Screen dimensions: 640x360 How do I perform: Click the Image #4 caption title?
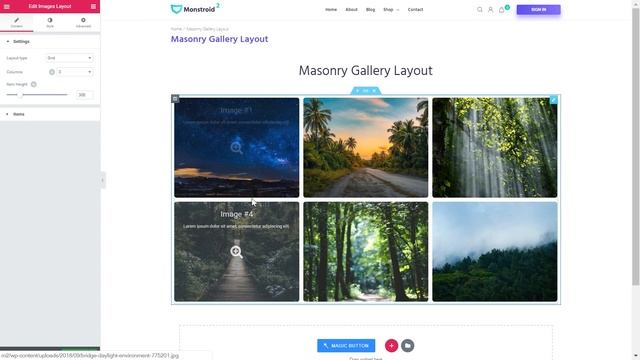tap(237, 214)
